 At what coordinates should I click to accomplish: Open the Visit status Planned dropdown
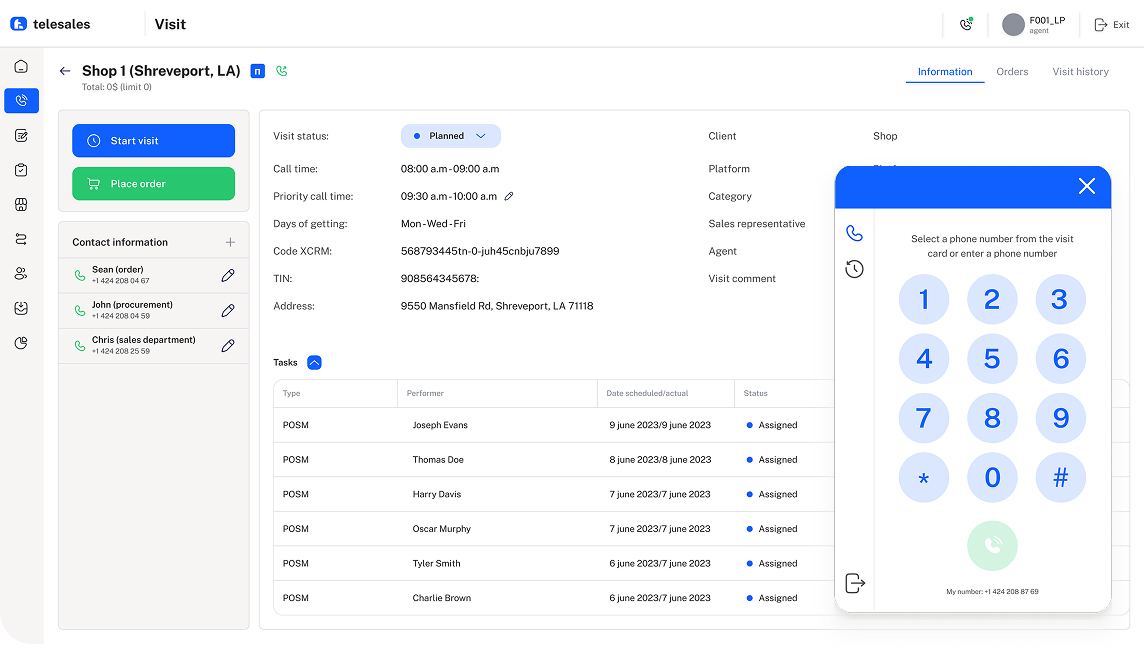[x=450, y=136]
